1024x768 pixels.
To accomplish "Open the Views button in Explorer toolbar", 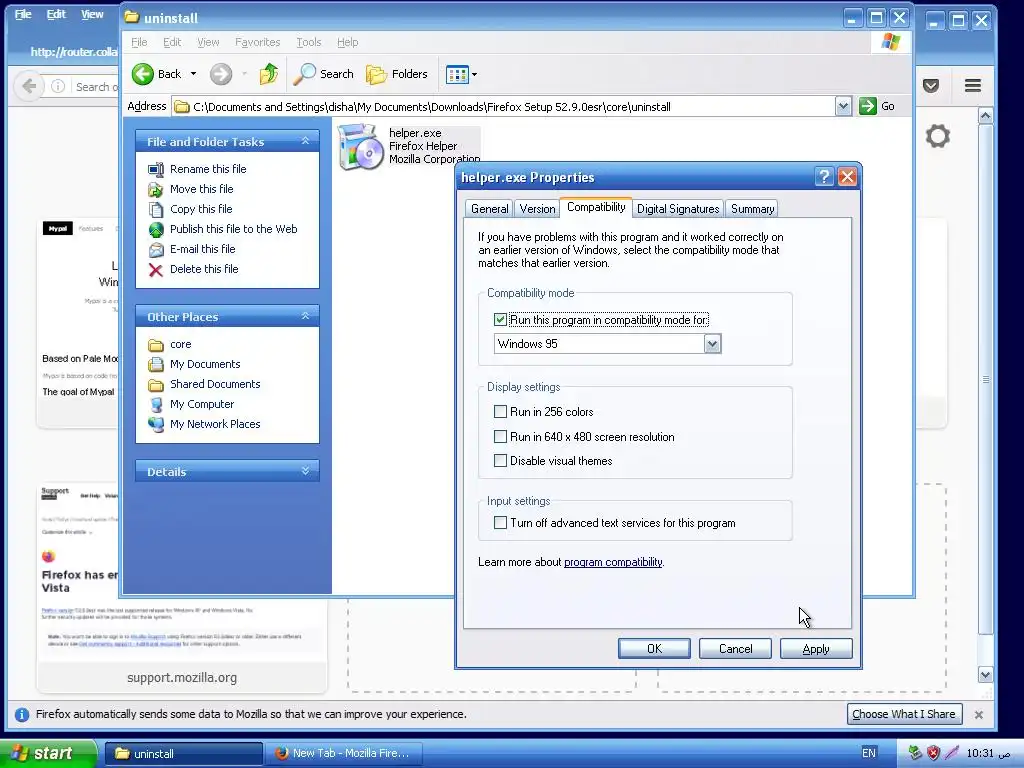I will pyautogui.click(x=456, y=74).
